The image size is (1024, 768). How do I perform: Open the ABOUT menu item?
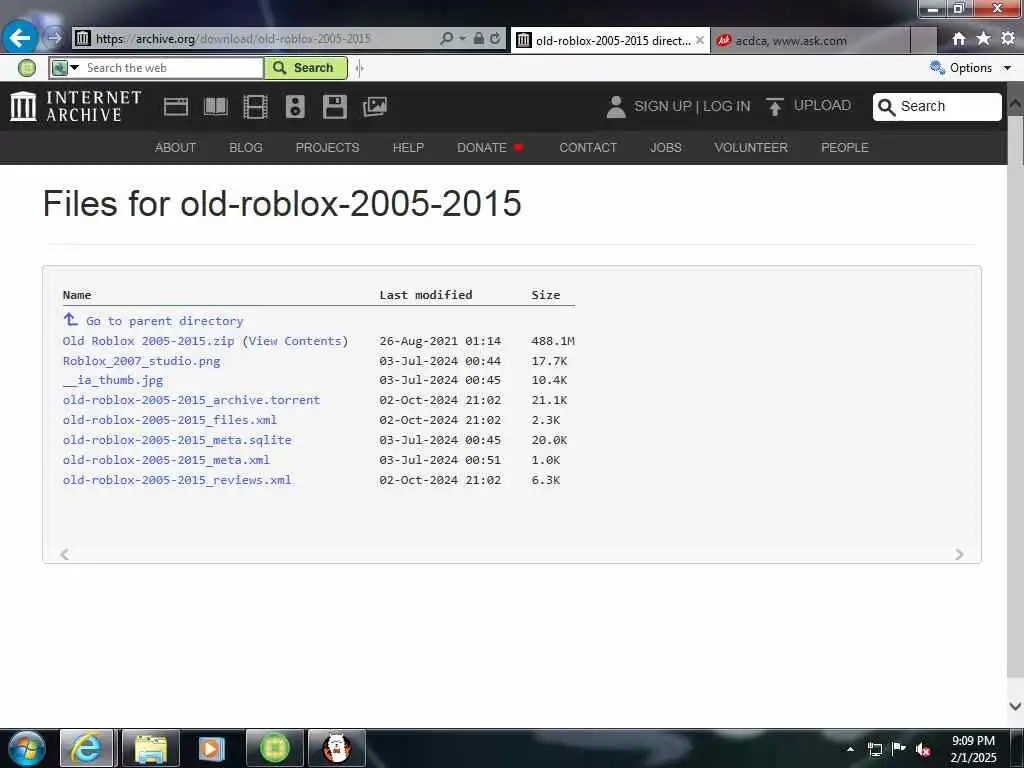175,148
